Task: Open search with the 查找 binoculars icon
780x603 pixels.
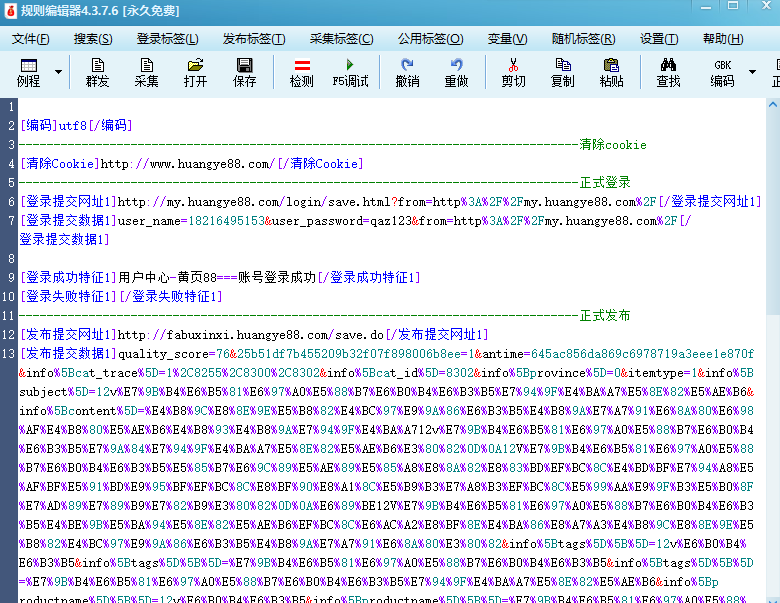Action: 668,72
